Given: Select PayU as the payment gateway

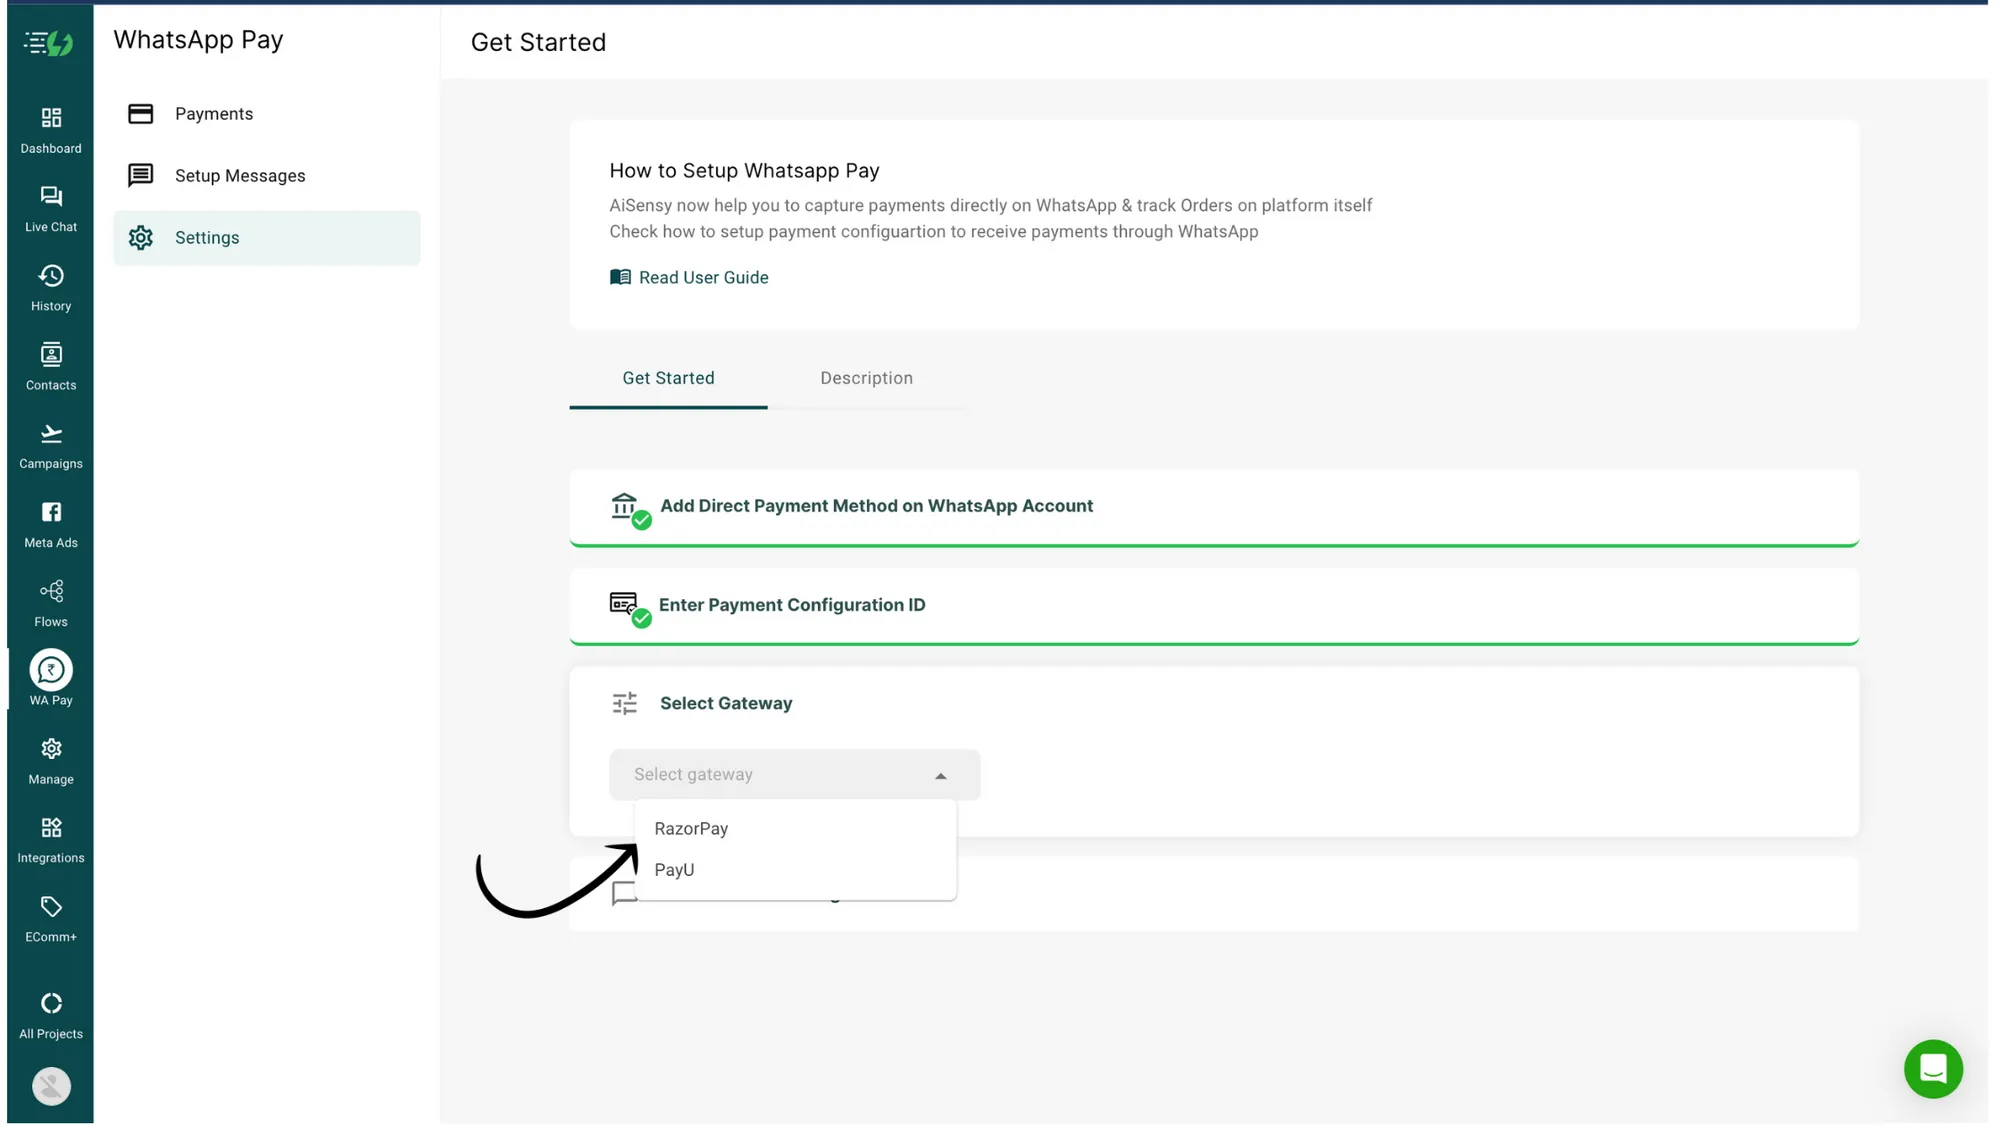Looking at the screenshot, I should click(674, 869).
